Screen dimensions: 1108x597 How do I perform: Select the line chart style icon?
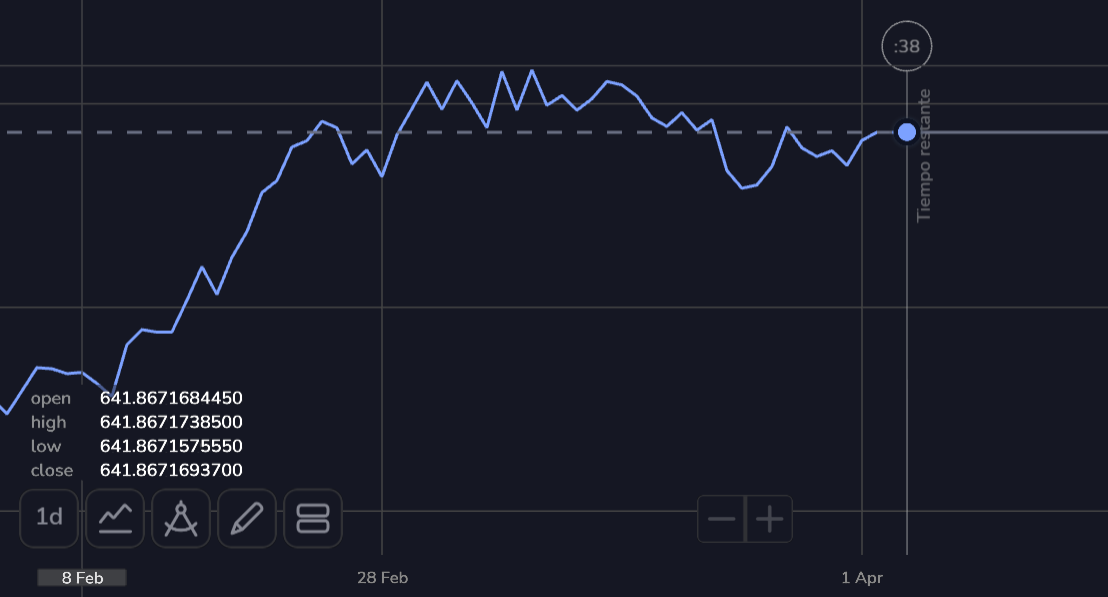coord(114,518)
